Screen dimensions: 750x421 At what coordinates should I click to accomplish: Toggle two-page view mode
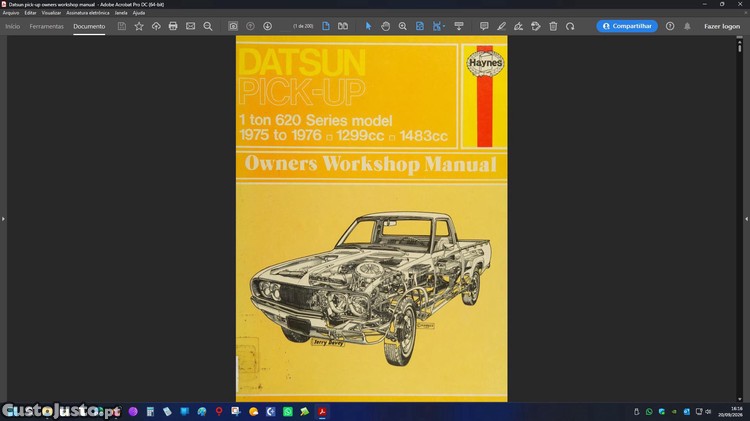point(343,26)
